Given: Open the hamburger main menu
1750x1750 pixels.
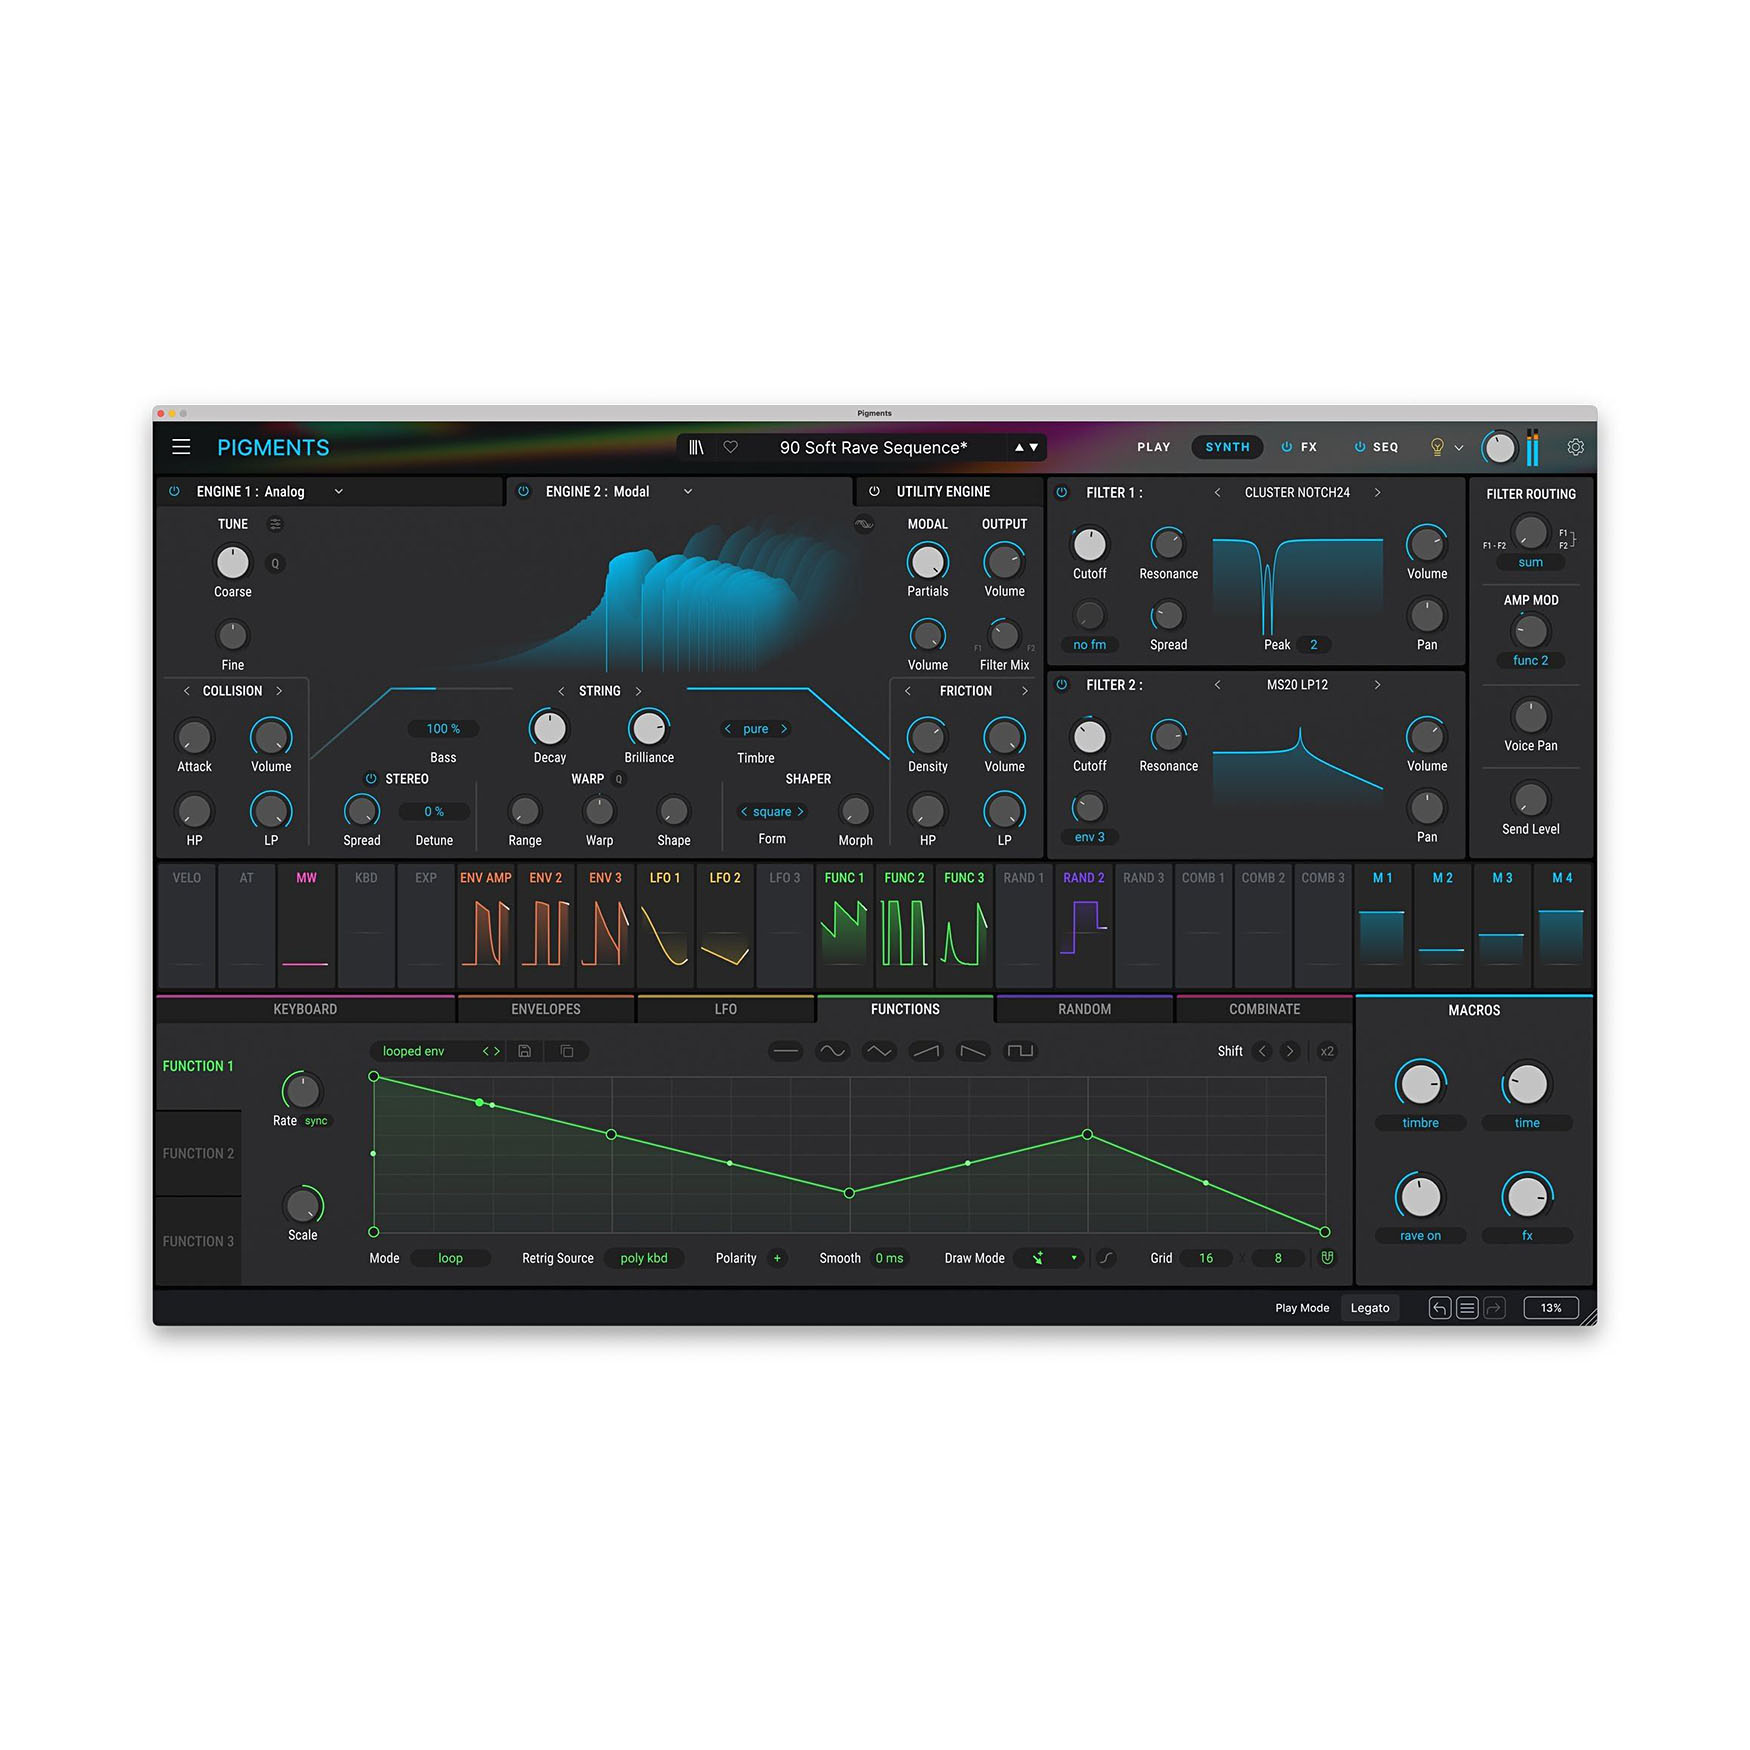Looking at the screenshot, I should pos(181,447).
